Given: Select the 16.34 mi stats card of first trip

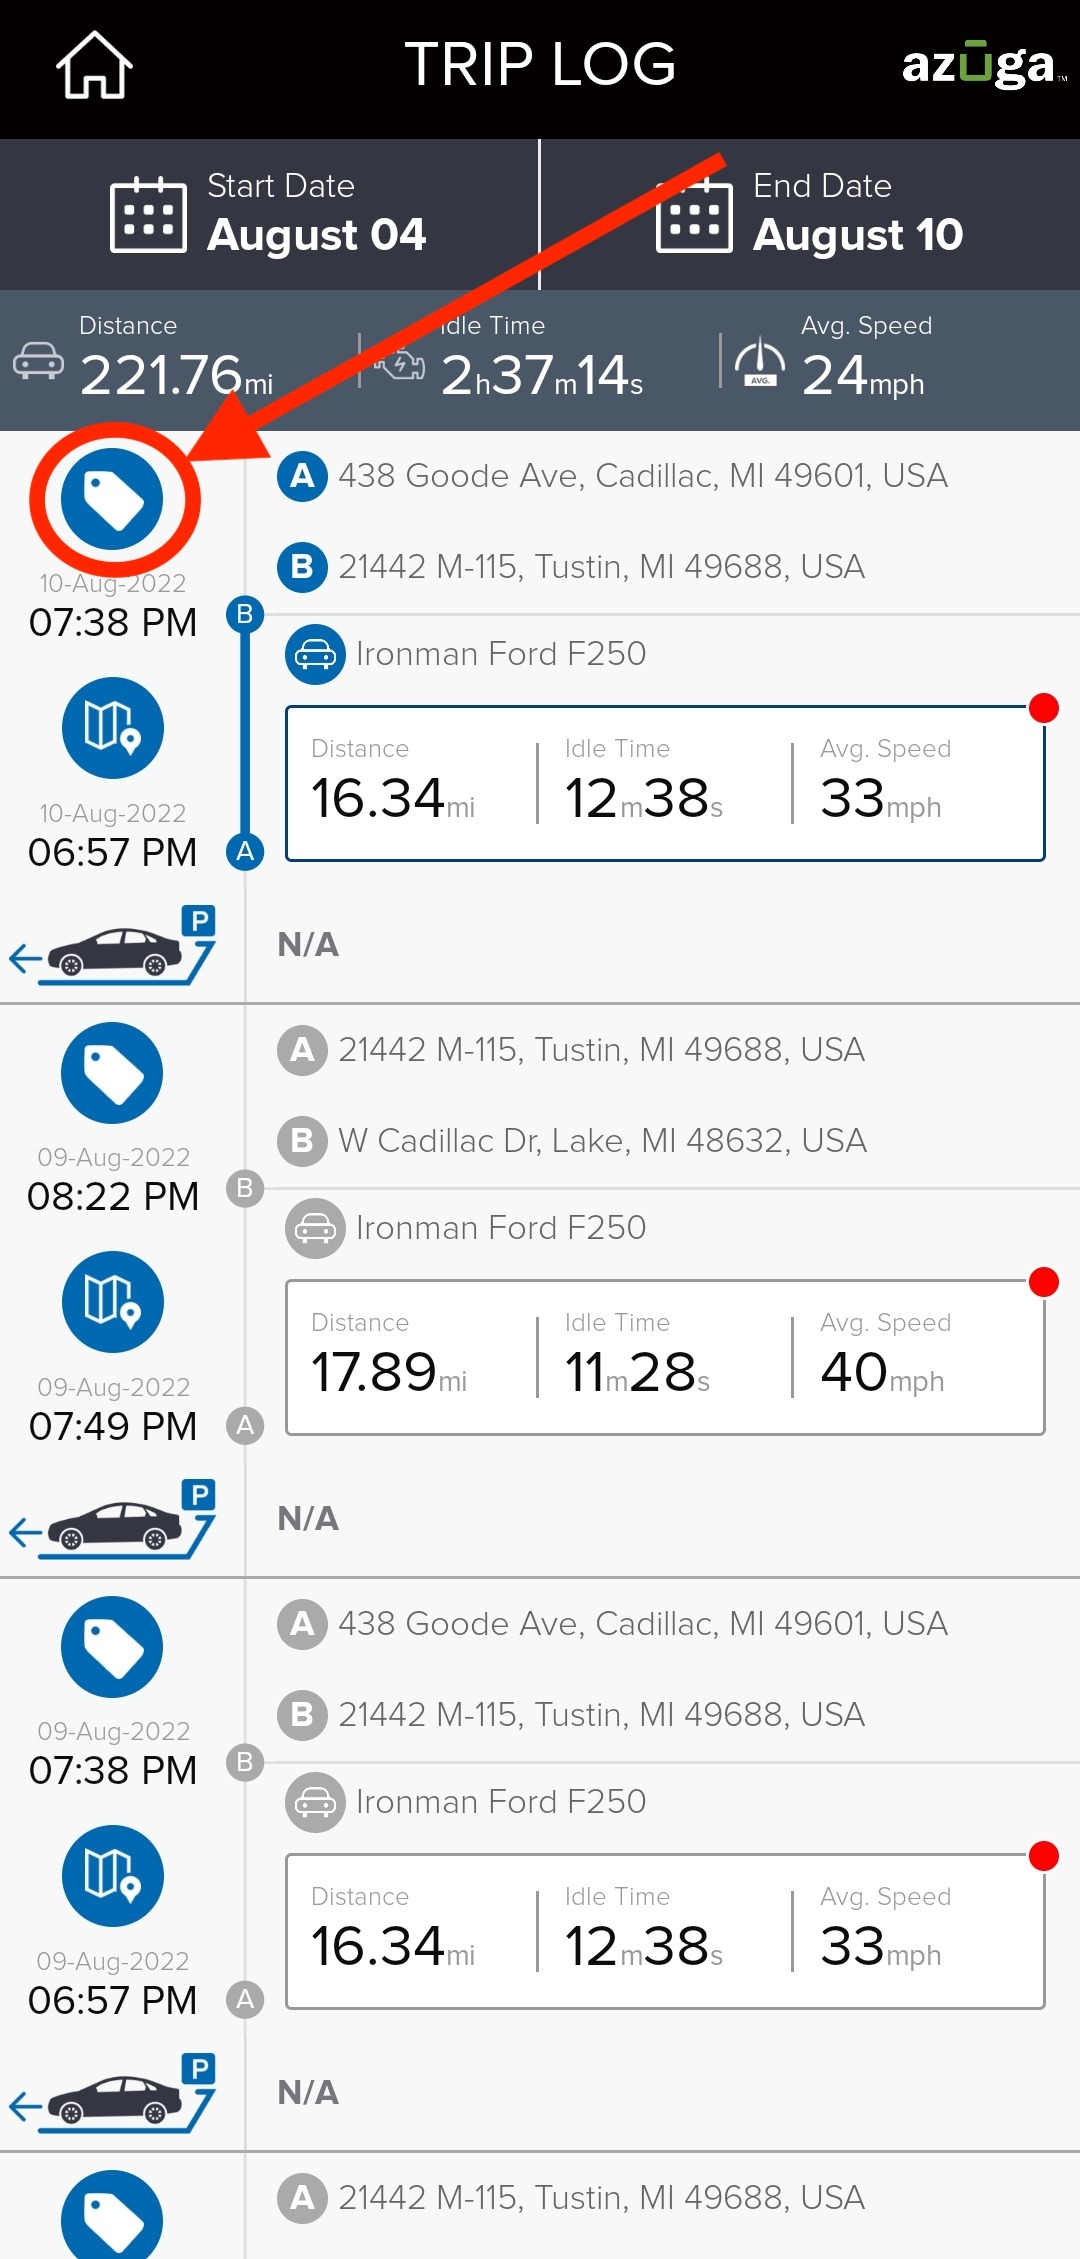Looking at the screenshot, I should tap(665, 784).
